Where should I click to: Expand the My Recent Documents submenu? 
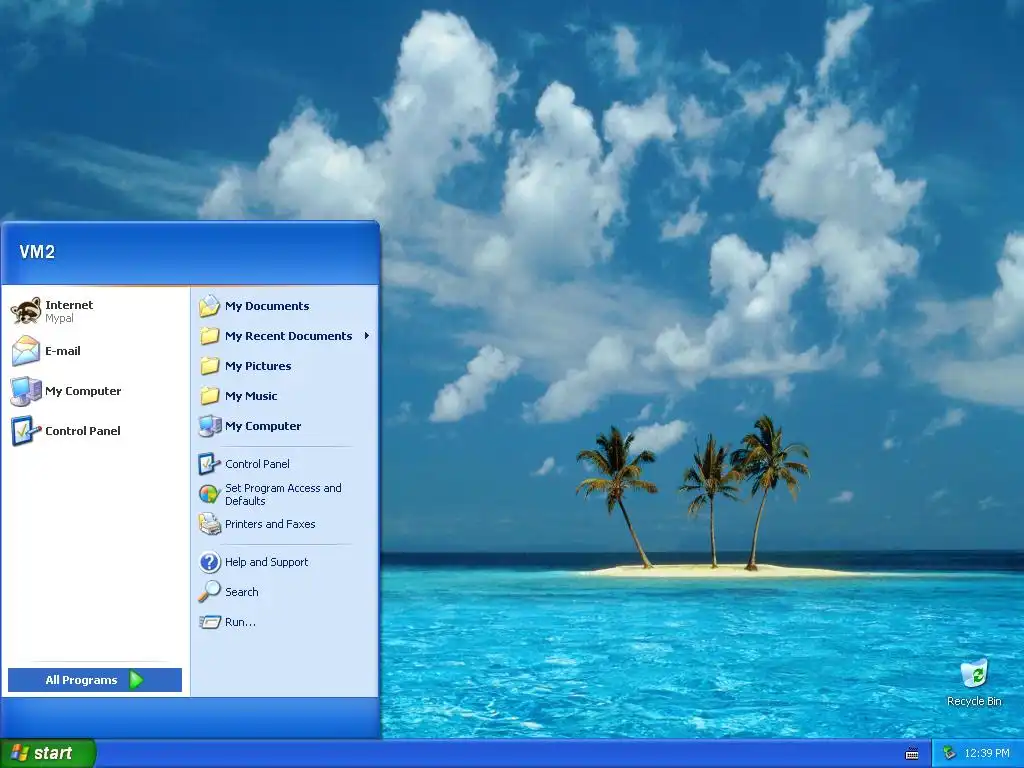coord(284,336)
